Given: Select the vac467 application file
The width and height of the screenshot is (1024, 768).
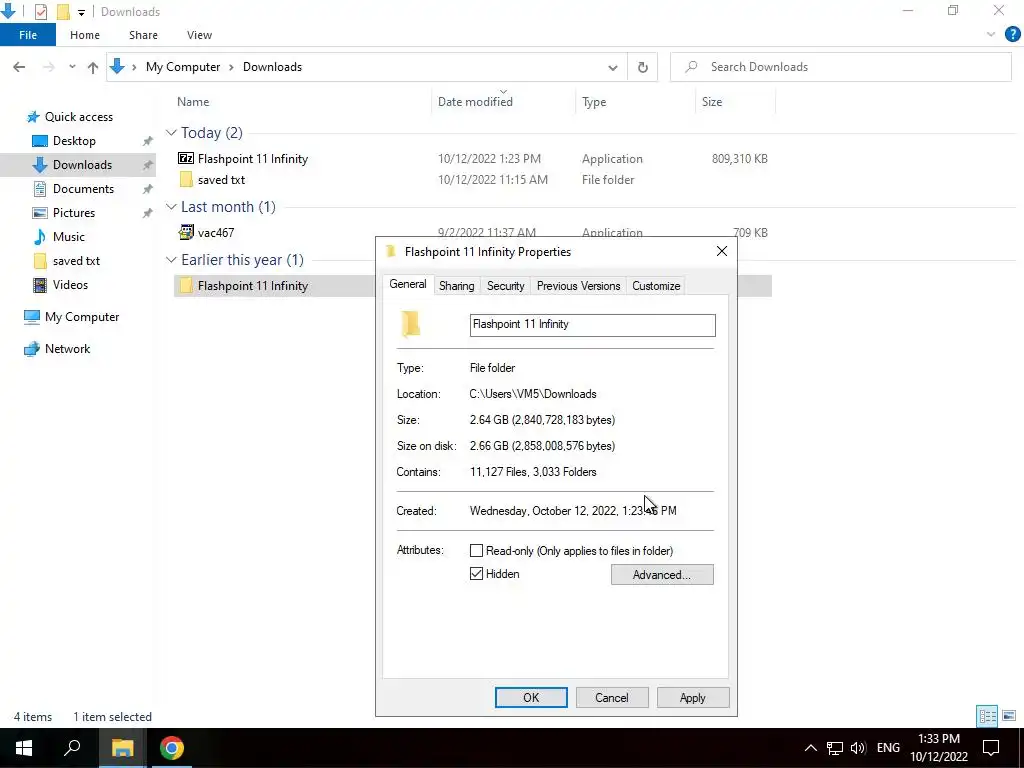Looking at the screenshot, I should (x=216, y=232).
